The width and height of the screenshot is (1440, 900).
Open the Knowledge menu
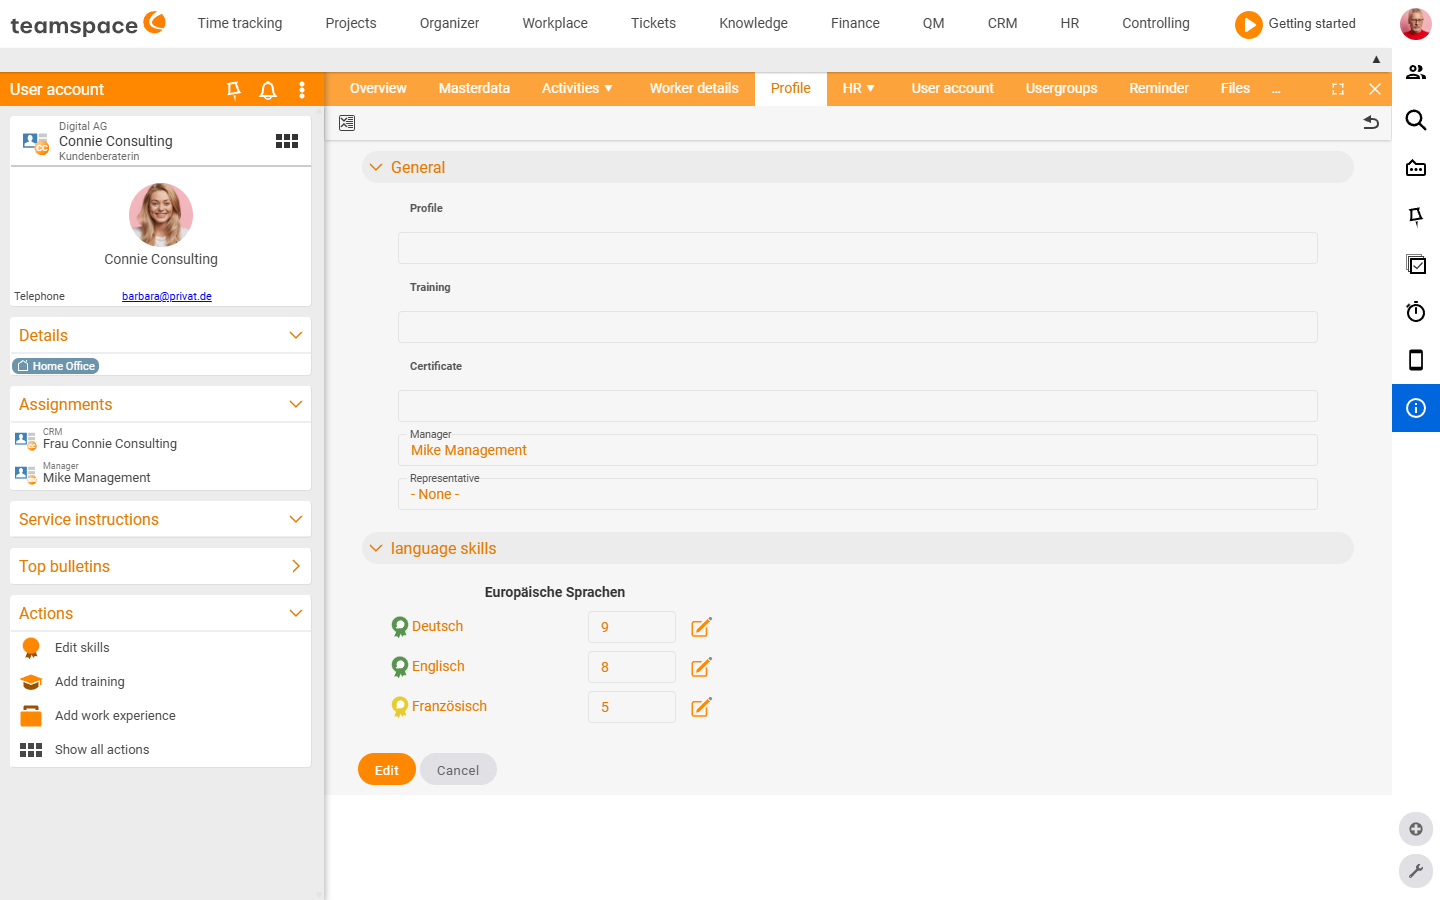[x=753, y=23]
